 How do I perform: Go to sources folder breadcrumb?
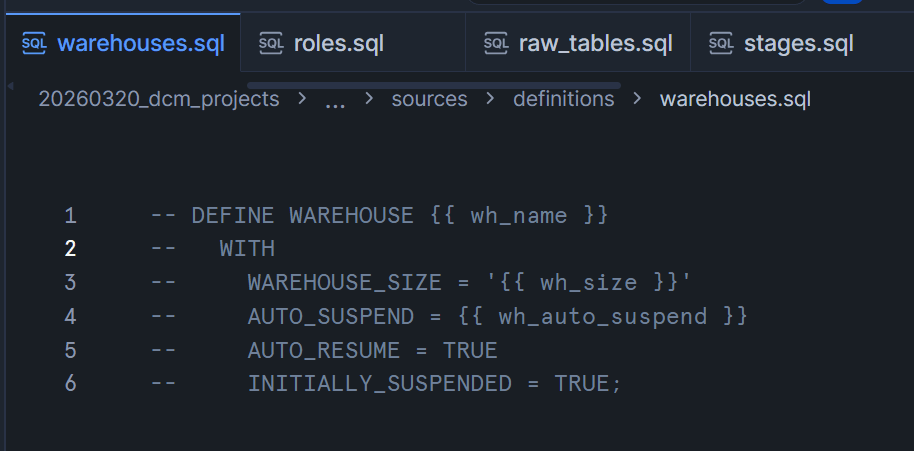429,99
